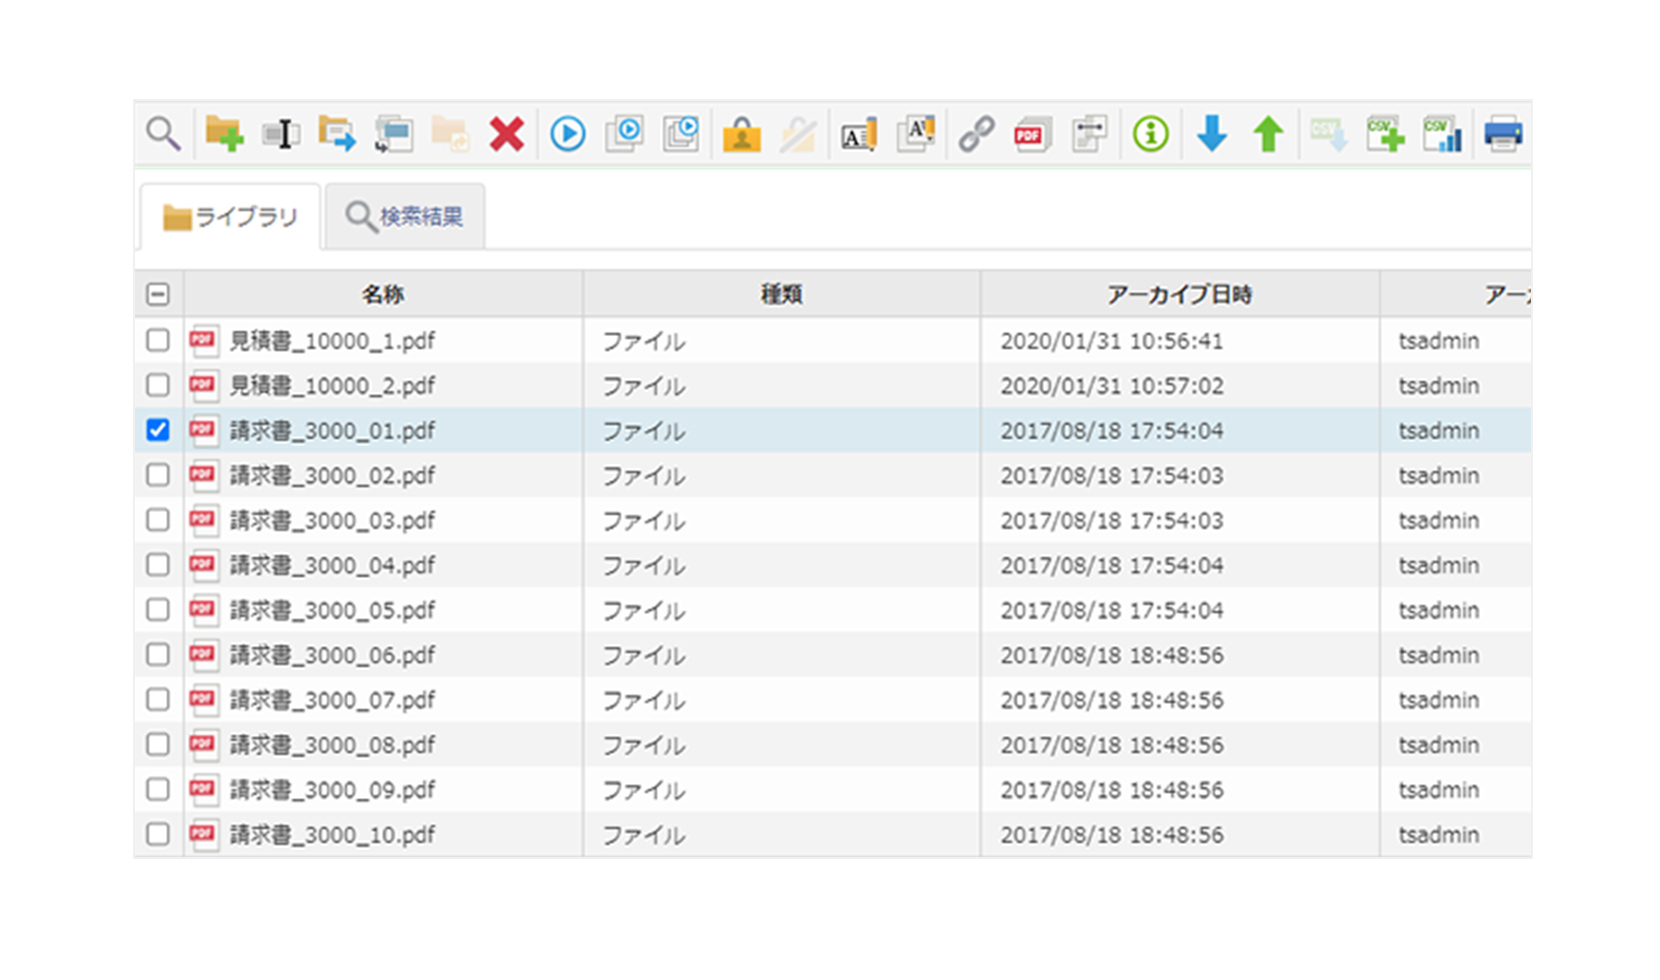Click the CSV add icon with plus
Screen dimensions: 1660x980
(x=1386, y=133)
